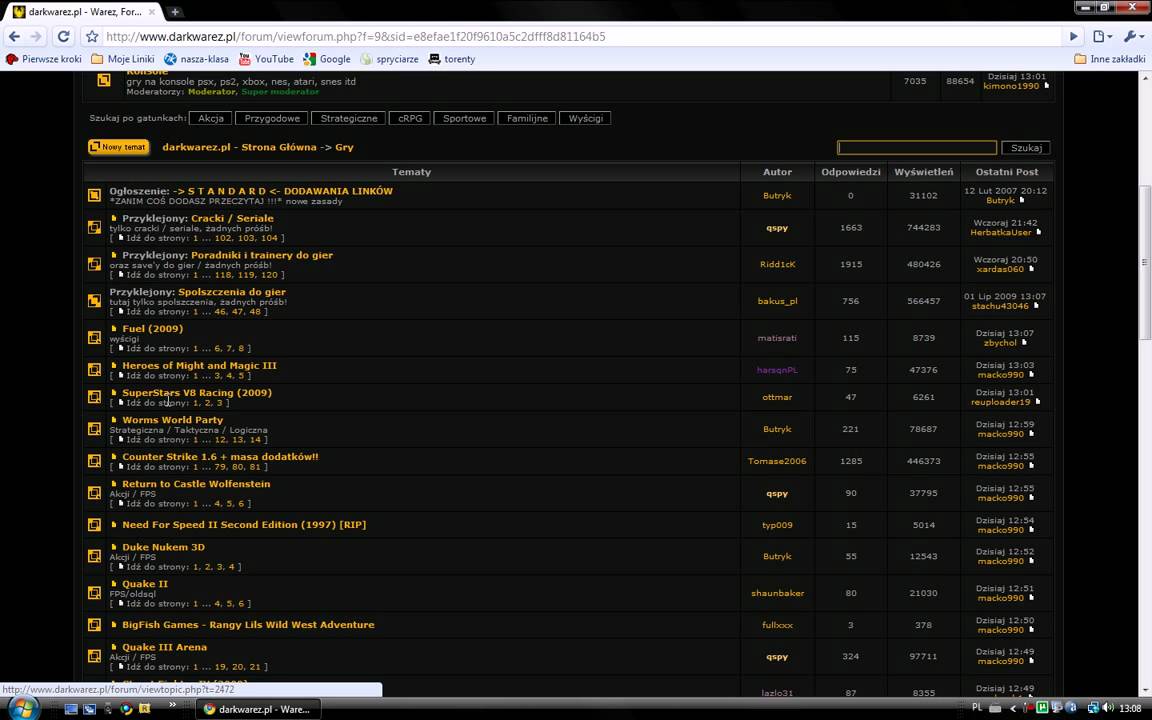Filter games by Strategiczne genre
This screenshot has height=720, width=1152.
pos(349,118)
